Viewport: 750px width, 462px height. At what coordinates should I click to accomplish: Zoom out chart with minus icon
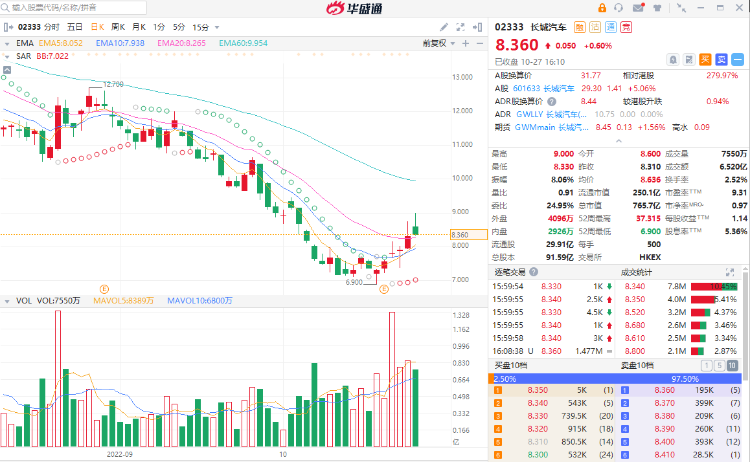pos(480,44)
